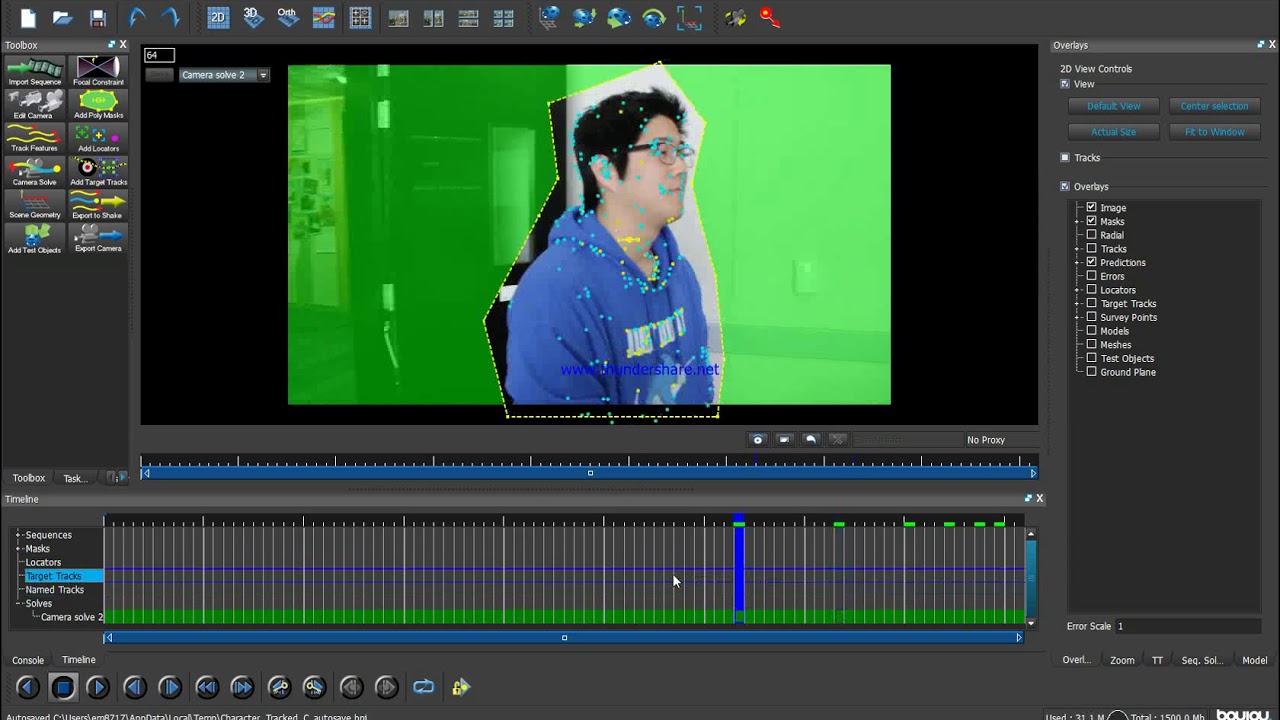The width and height of the screenshot is (1280, 720).
Task: Open the Export to Shake tool
Action: tap(98, 204)
